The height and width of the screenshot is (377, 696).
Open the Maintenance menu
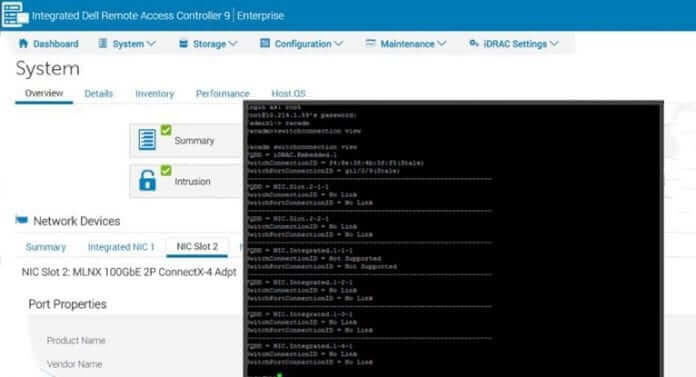click(405, 44)
